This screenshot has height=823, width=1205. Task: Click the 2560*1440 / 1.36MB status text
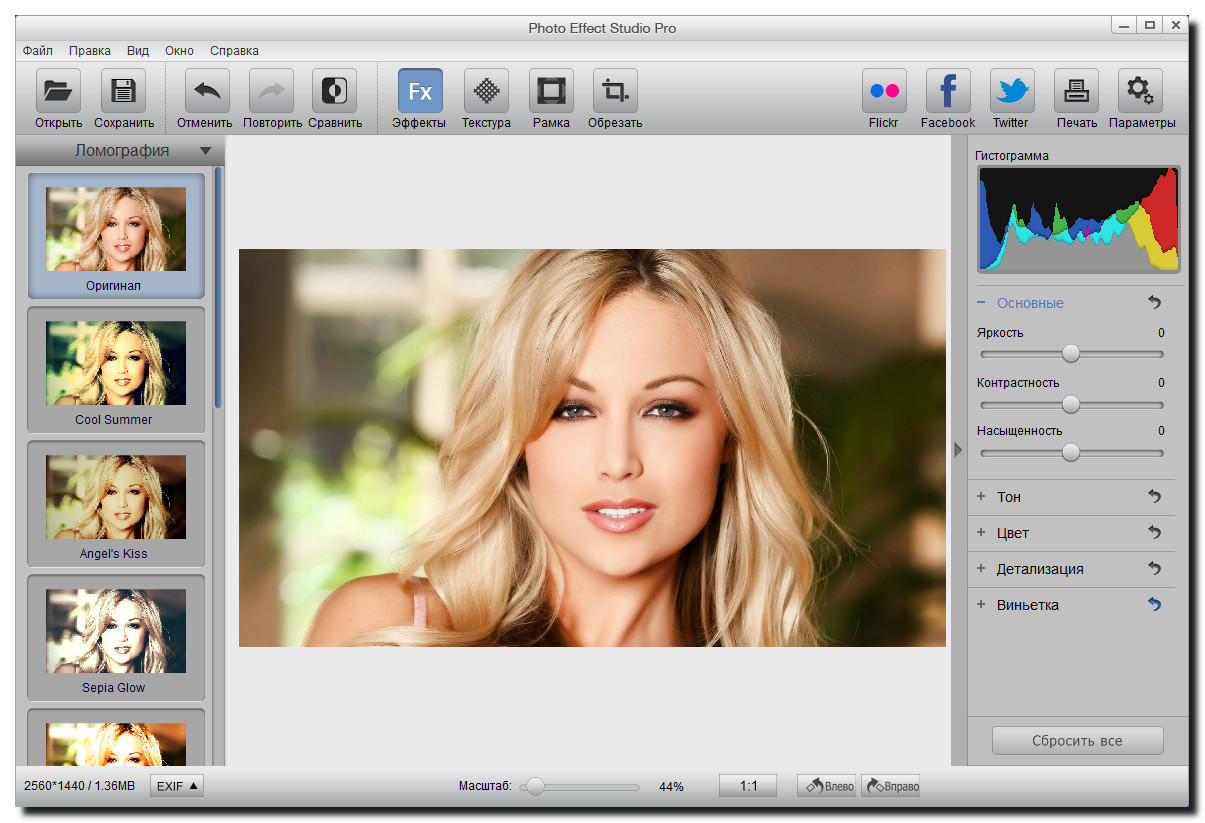pyautogui.click(x=77, y=787)
